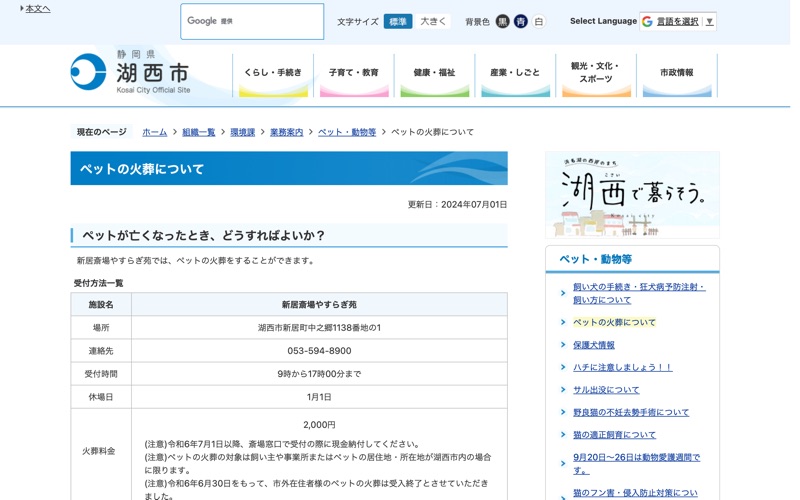This screenshot has height=500, width=800.
Task: Go to ホーム in breadcrumb
Action: click(155, 132)
